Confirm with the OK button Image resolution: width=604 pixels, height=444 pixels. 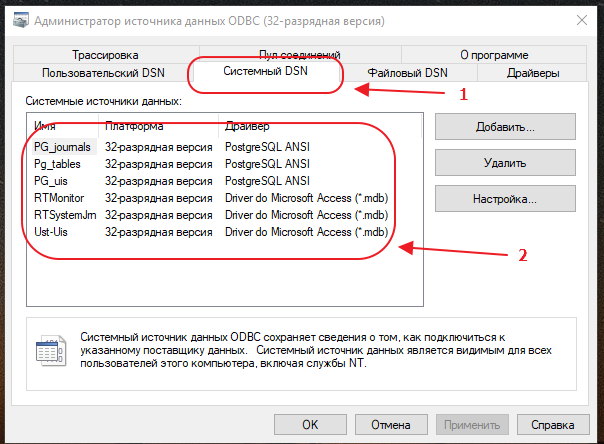310,424
